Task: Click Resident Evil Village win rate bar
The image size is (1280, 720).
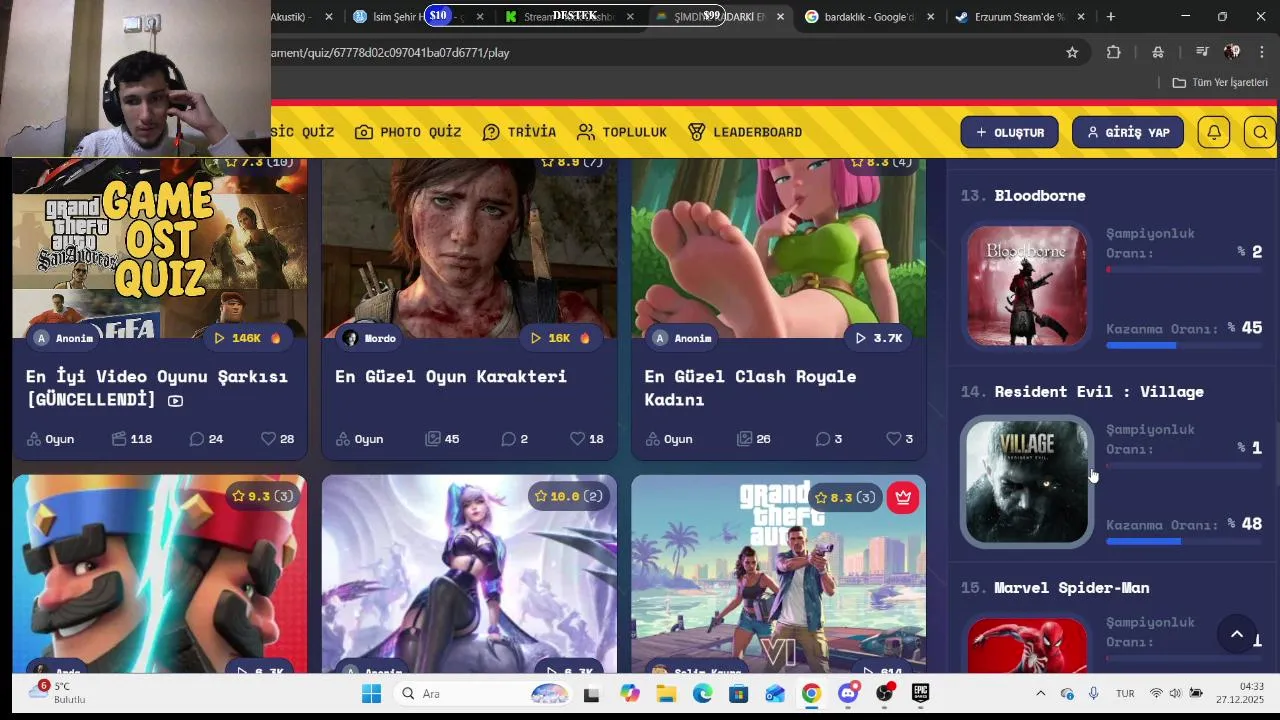Action: click(1184, 541)
